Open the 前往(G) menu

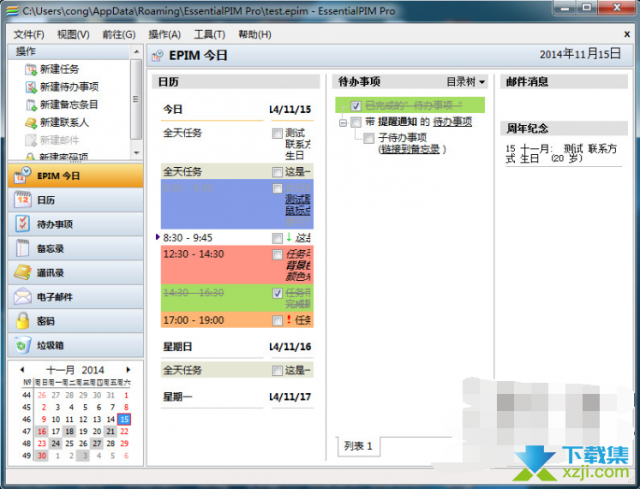click(x=119, y=35)
